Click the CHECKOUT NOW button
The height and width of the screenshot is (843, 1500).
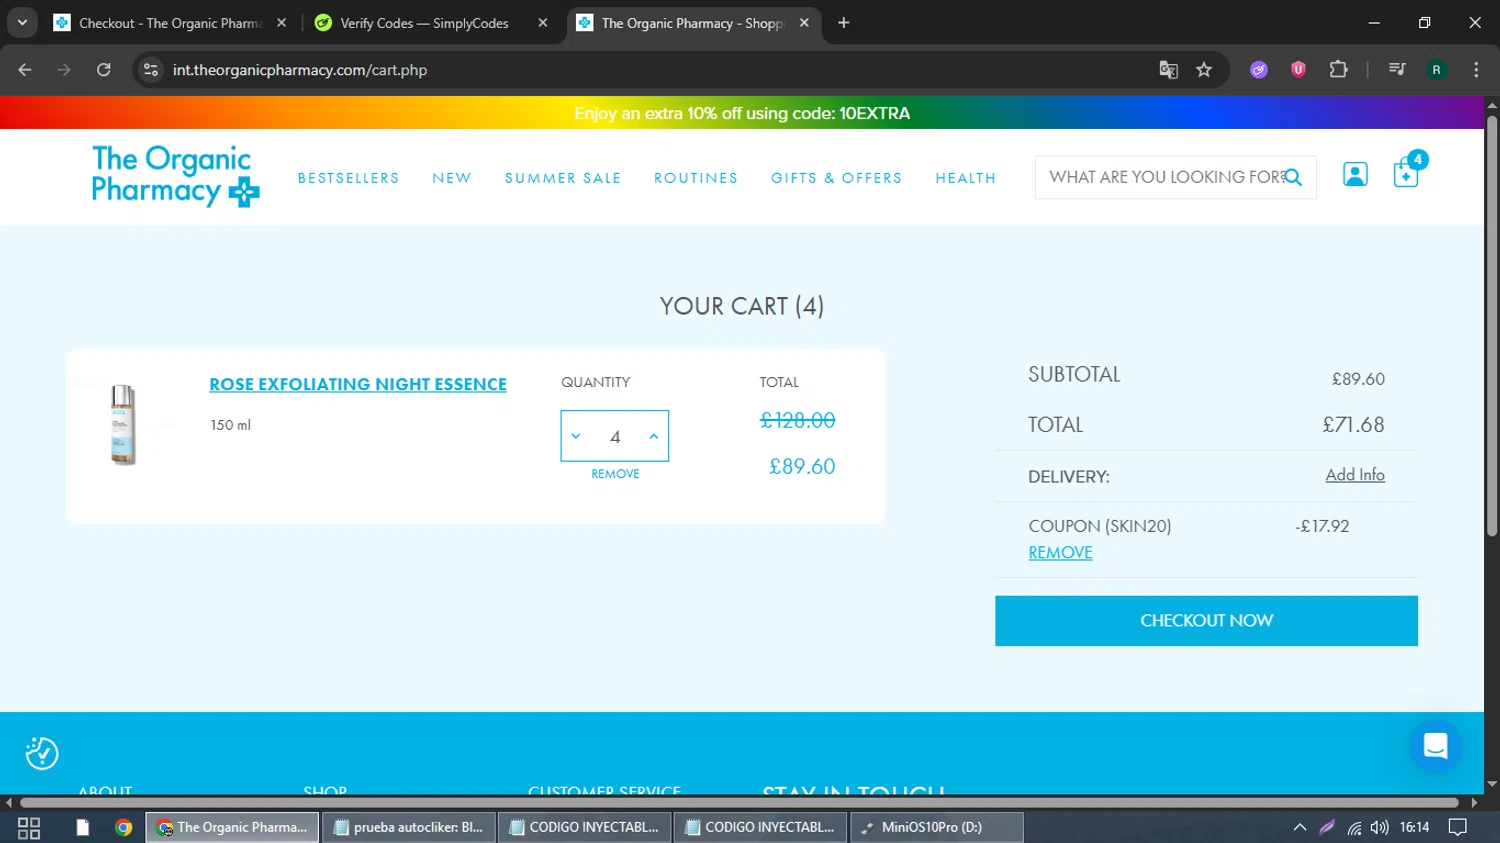click(x=1206, y=621)
